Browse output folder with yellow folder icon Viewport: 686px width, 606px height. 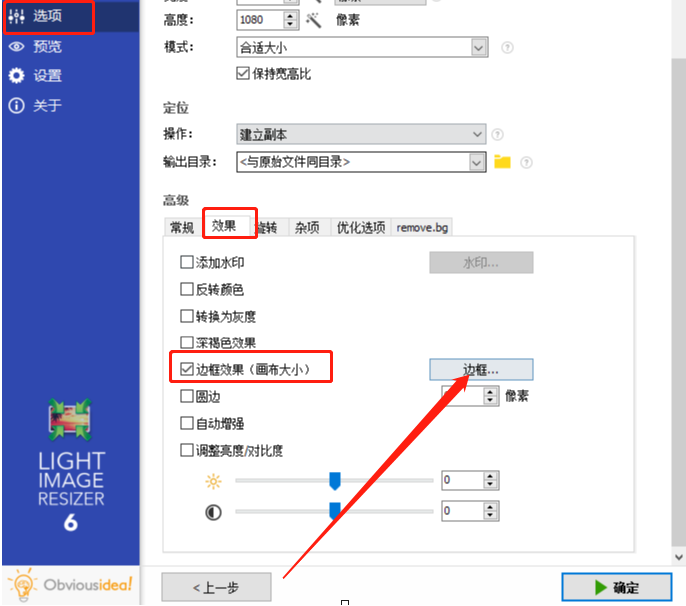click(x=502, y=162)
